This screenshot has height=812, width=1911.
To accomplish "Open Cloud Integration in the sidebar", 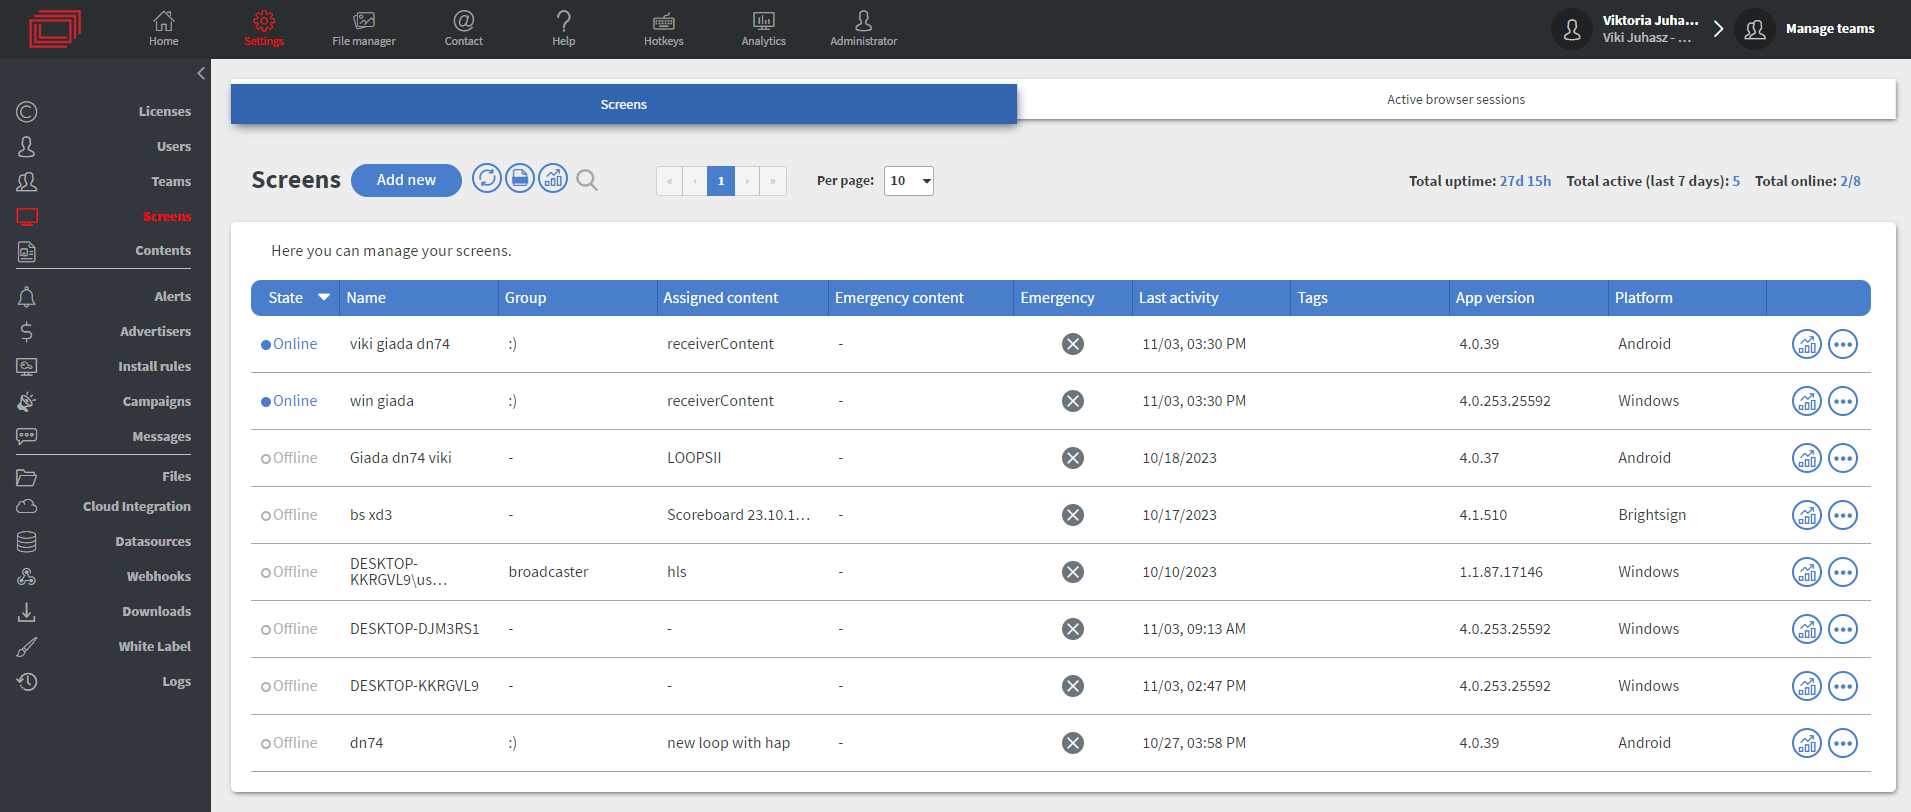I will click(x=104, y=506).
